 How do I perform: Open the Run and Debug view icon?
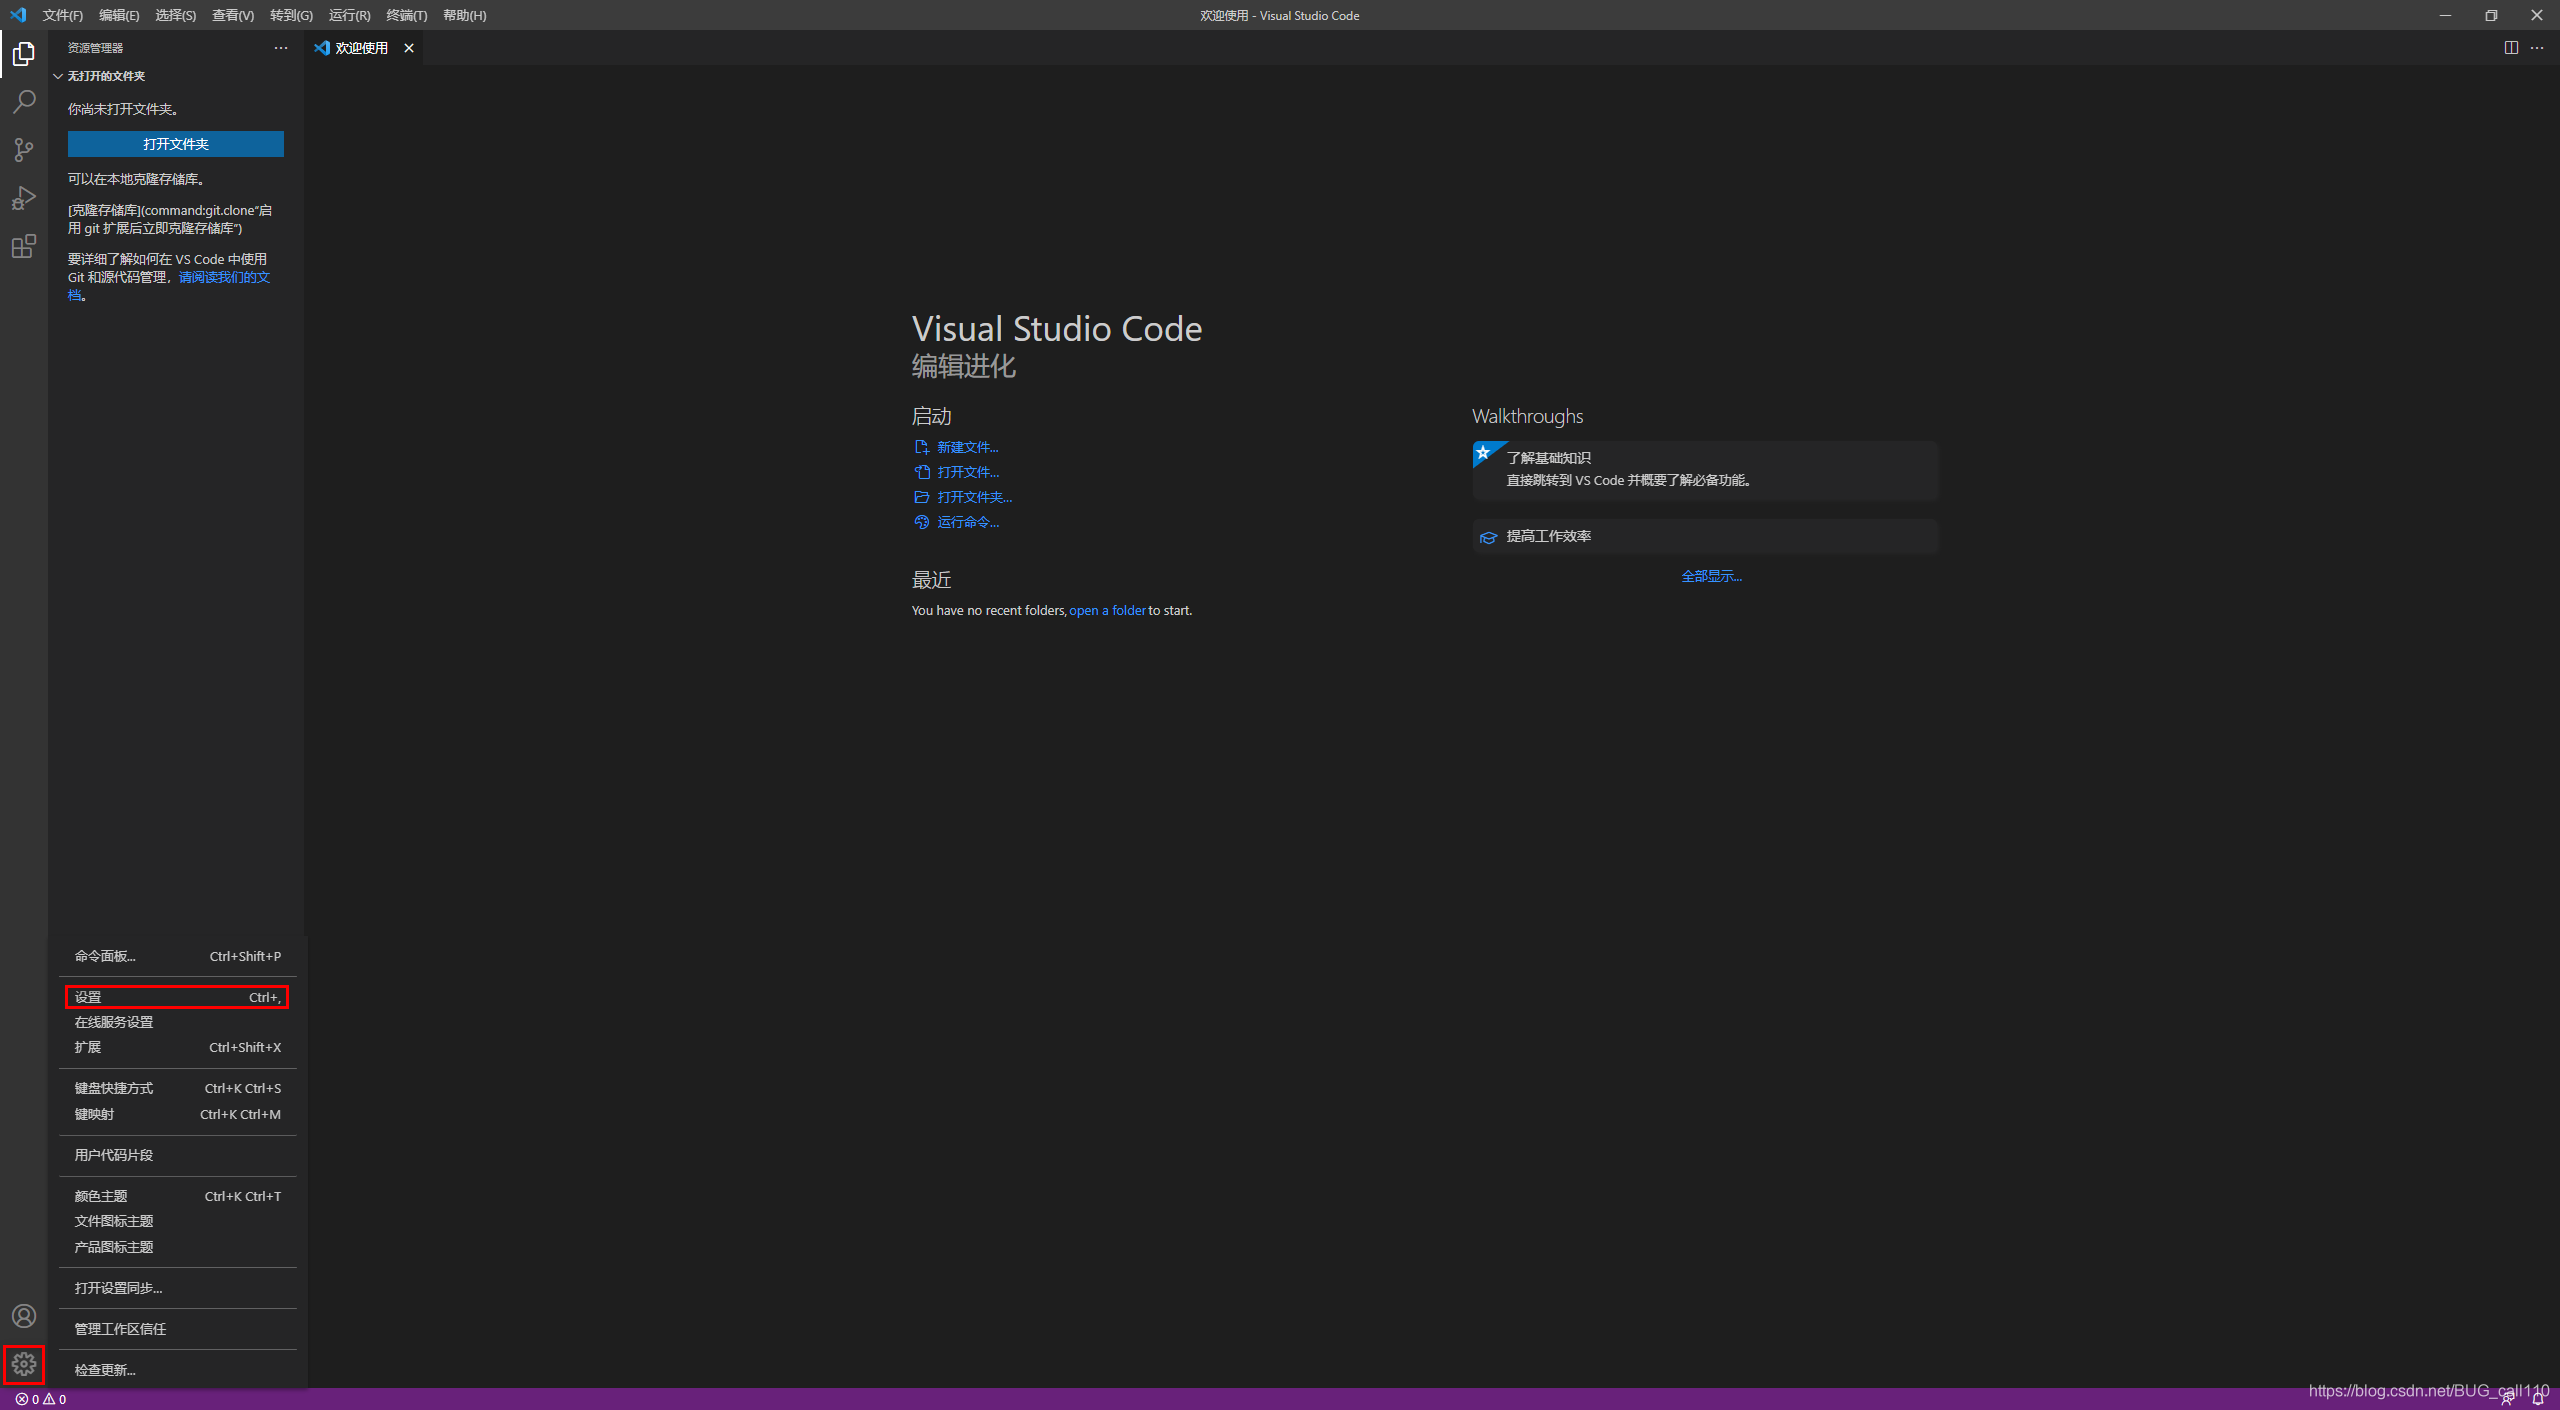pyautogui.click(x=24, y=198)
